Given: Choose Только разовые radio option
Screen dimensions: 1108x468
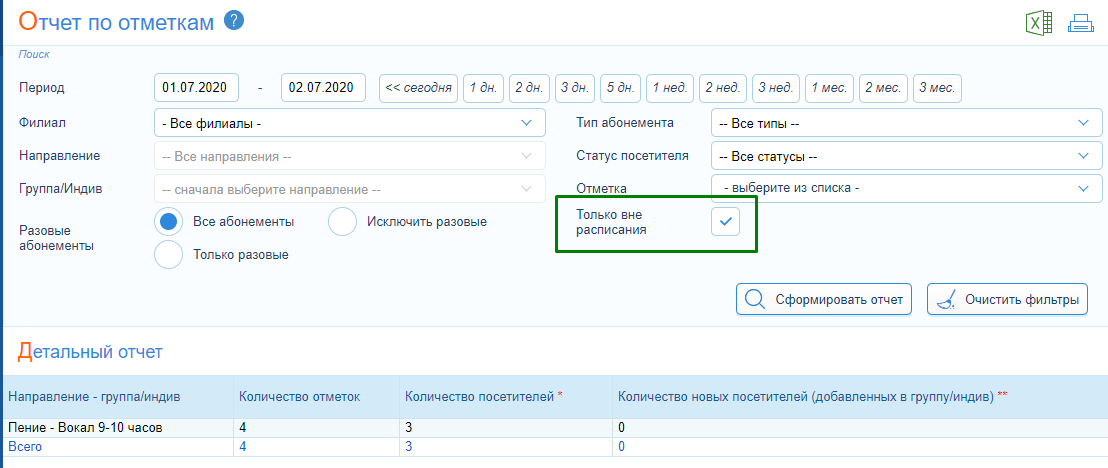Looking at the screenshot, I should pos(168,255).
